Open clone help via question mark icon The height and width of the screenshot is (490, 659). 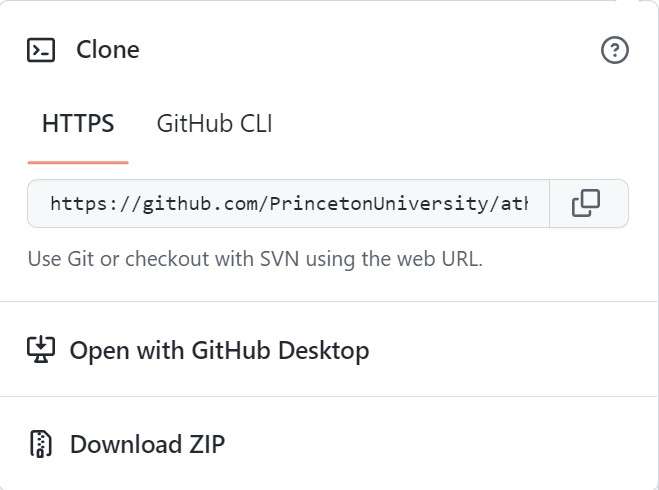point(614,50)
